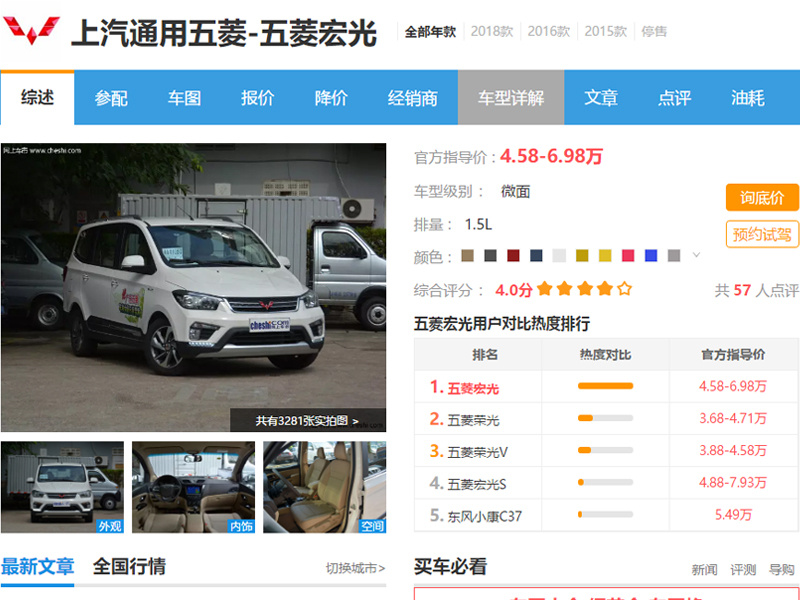This screenshot has height=600, width=800.
Task: View the 油耗 tab
Action: 747,97
